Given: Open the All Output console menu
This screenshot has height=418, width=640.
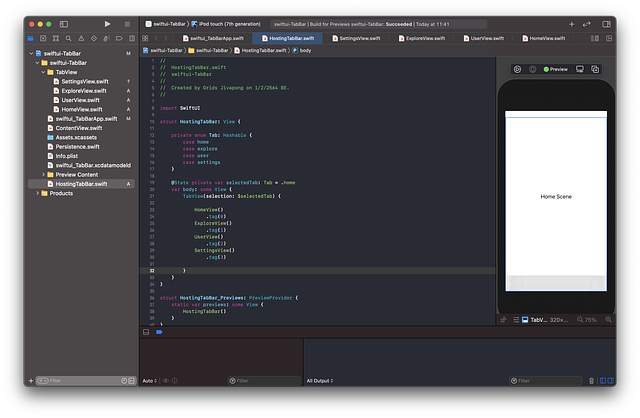Looking at the screenshot, I should 320,381.
